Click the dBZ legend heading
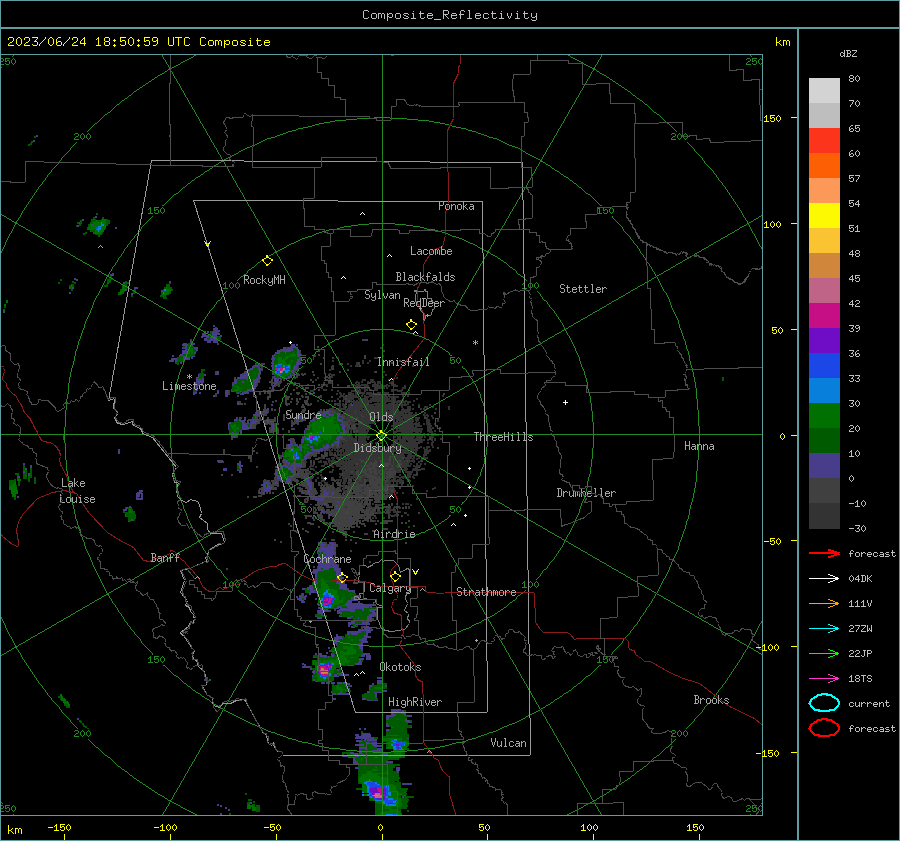 848,53
